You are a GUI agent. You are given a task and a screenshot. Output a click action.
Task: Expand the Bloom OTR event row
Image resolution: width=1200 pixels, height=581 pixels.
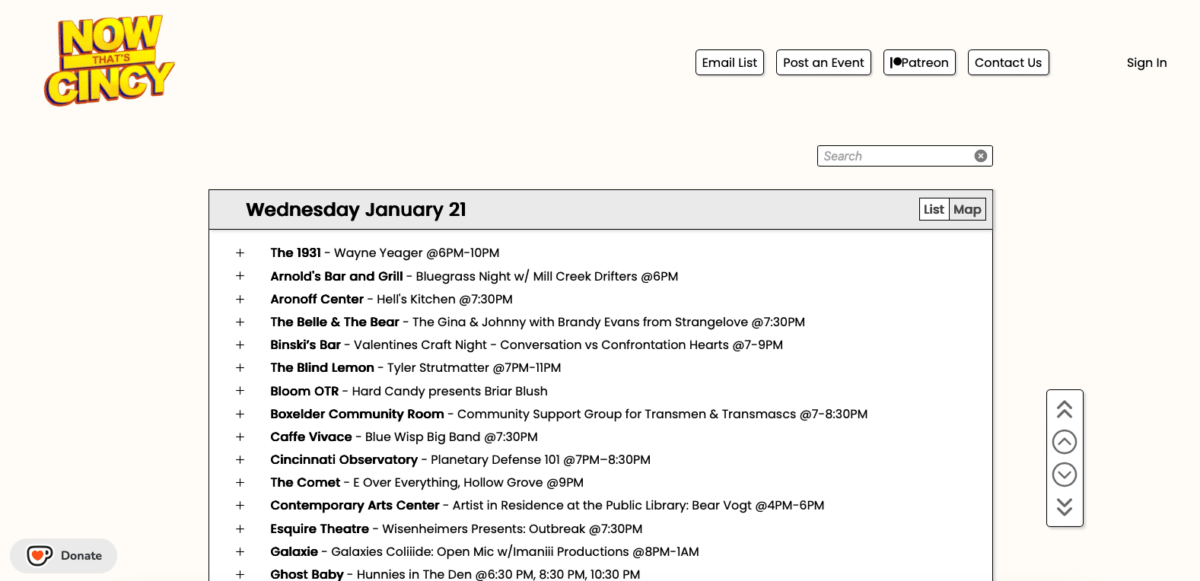pos(240,391)
